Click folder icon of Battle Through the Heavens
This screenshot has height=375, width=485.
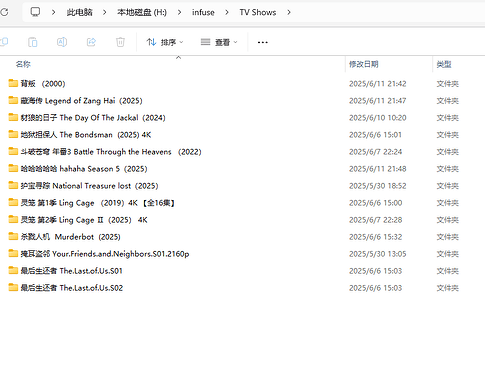13,151
